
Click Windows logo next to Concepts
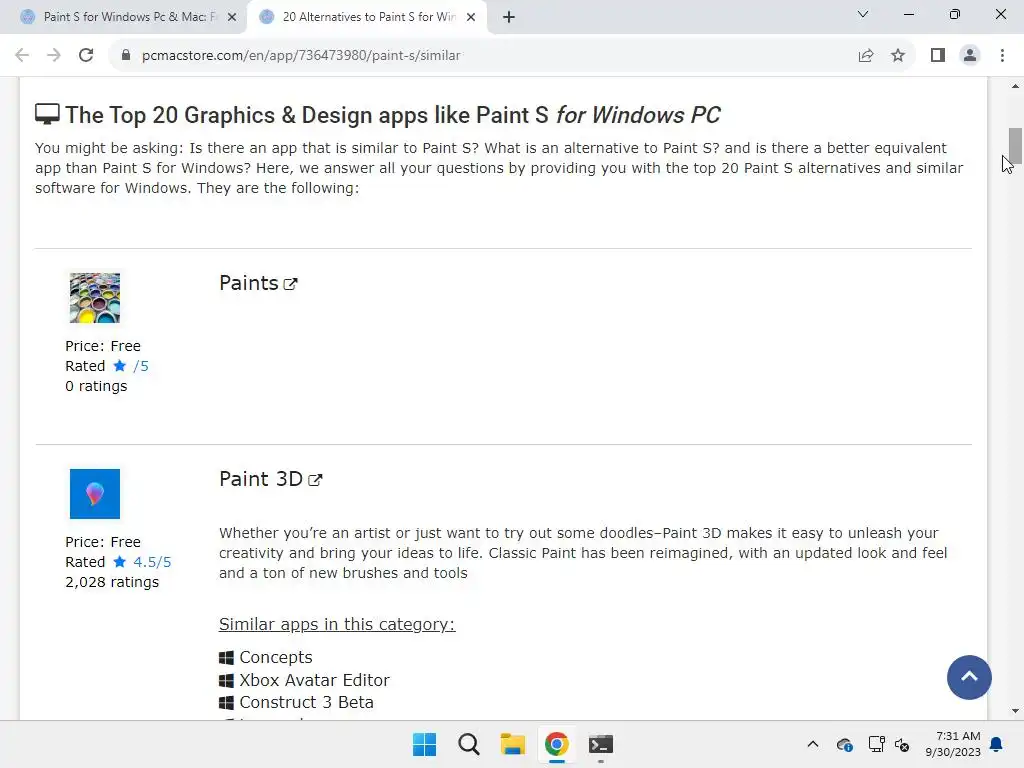[x=226, y=658]
